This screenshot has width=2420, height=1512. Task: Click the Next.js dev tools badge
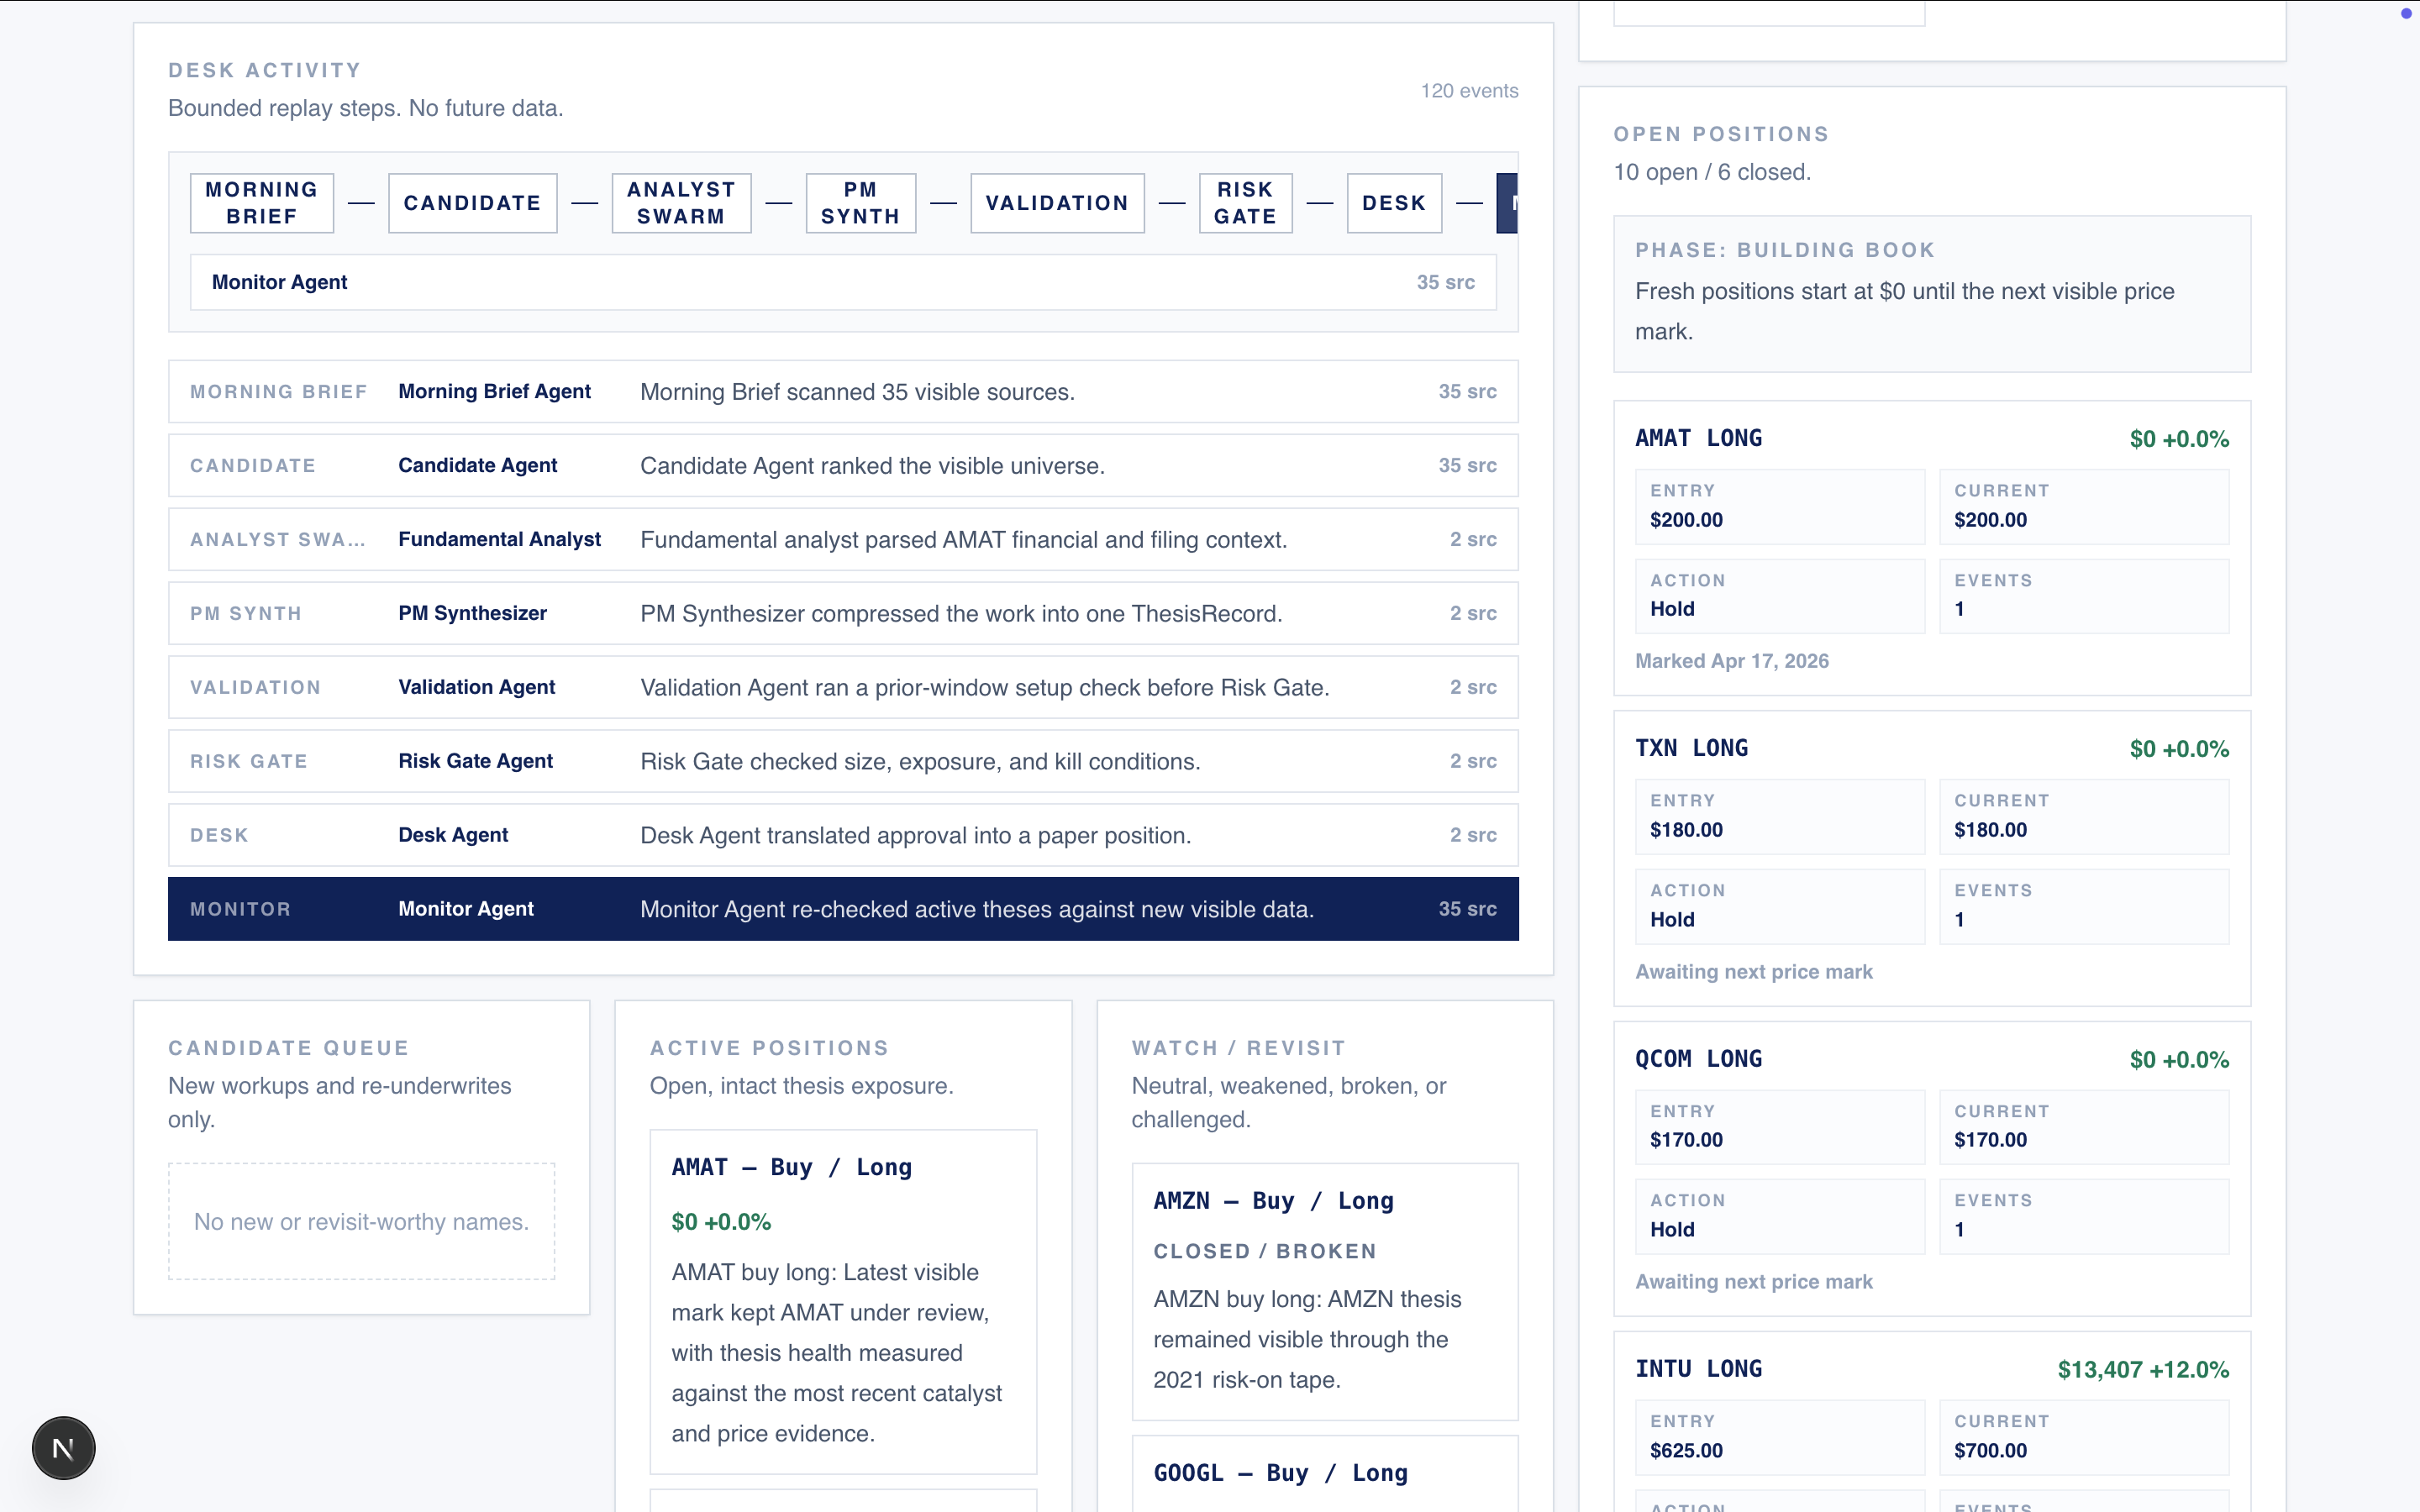click(x=63, y=1447)
